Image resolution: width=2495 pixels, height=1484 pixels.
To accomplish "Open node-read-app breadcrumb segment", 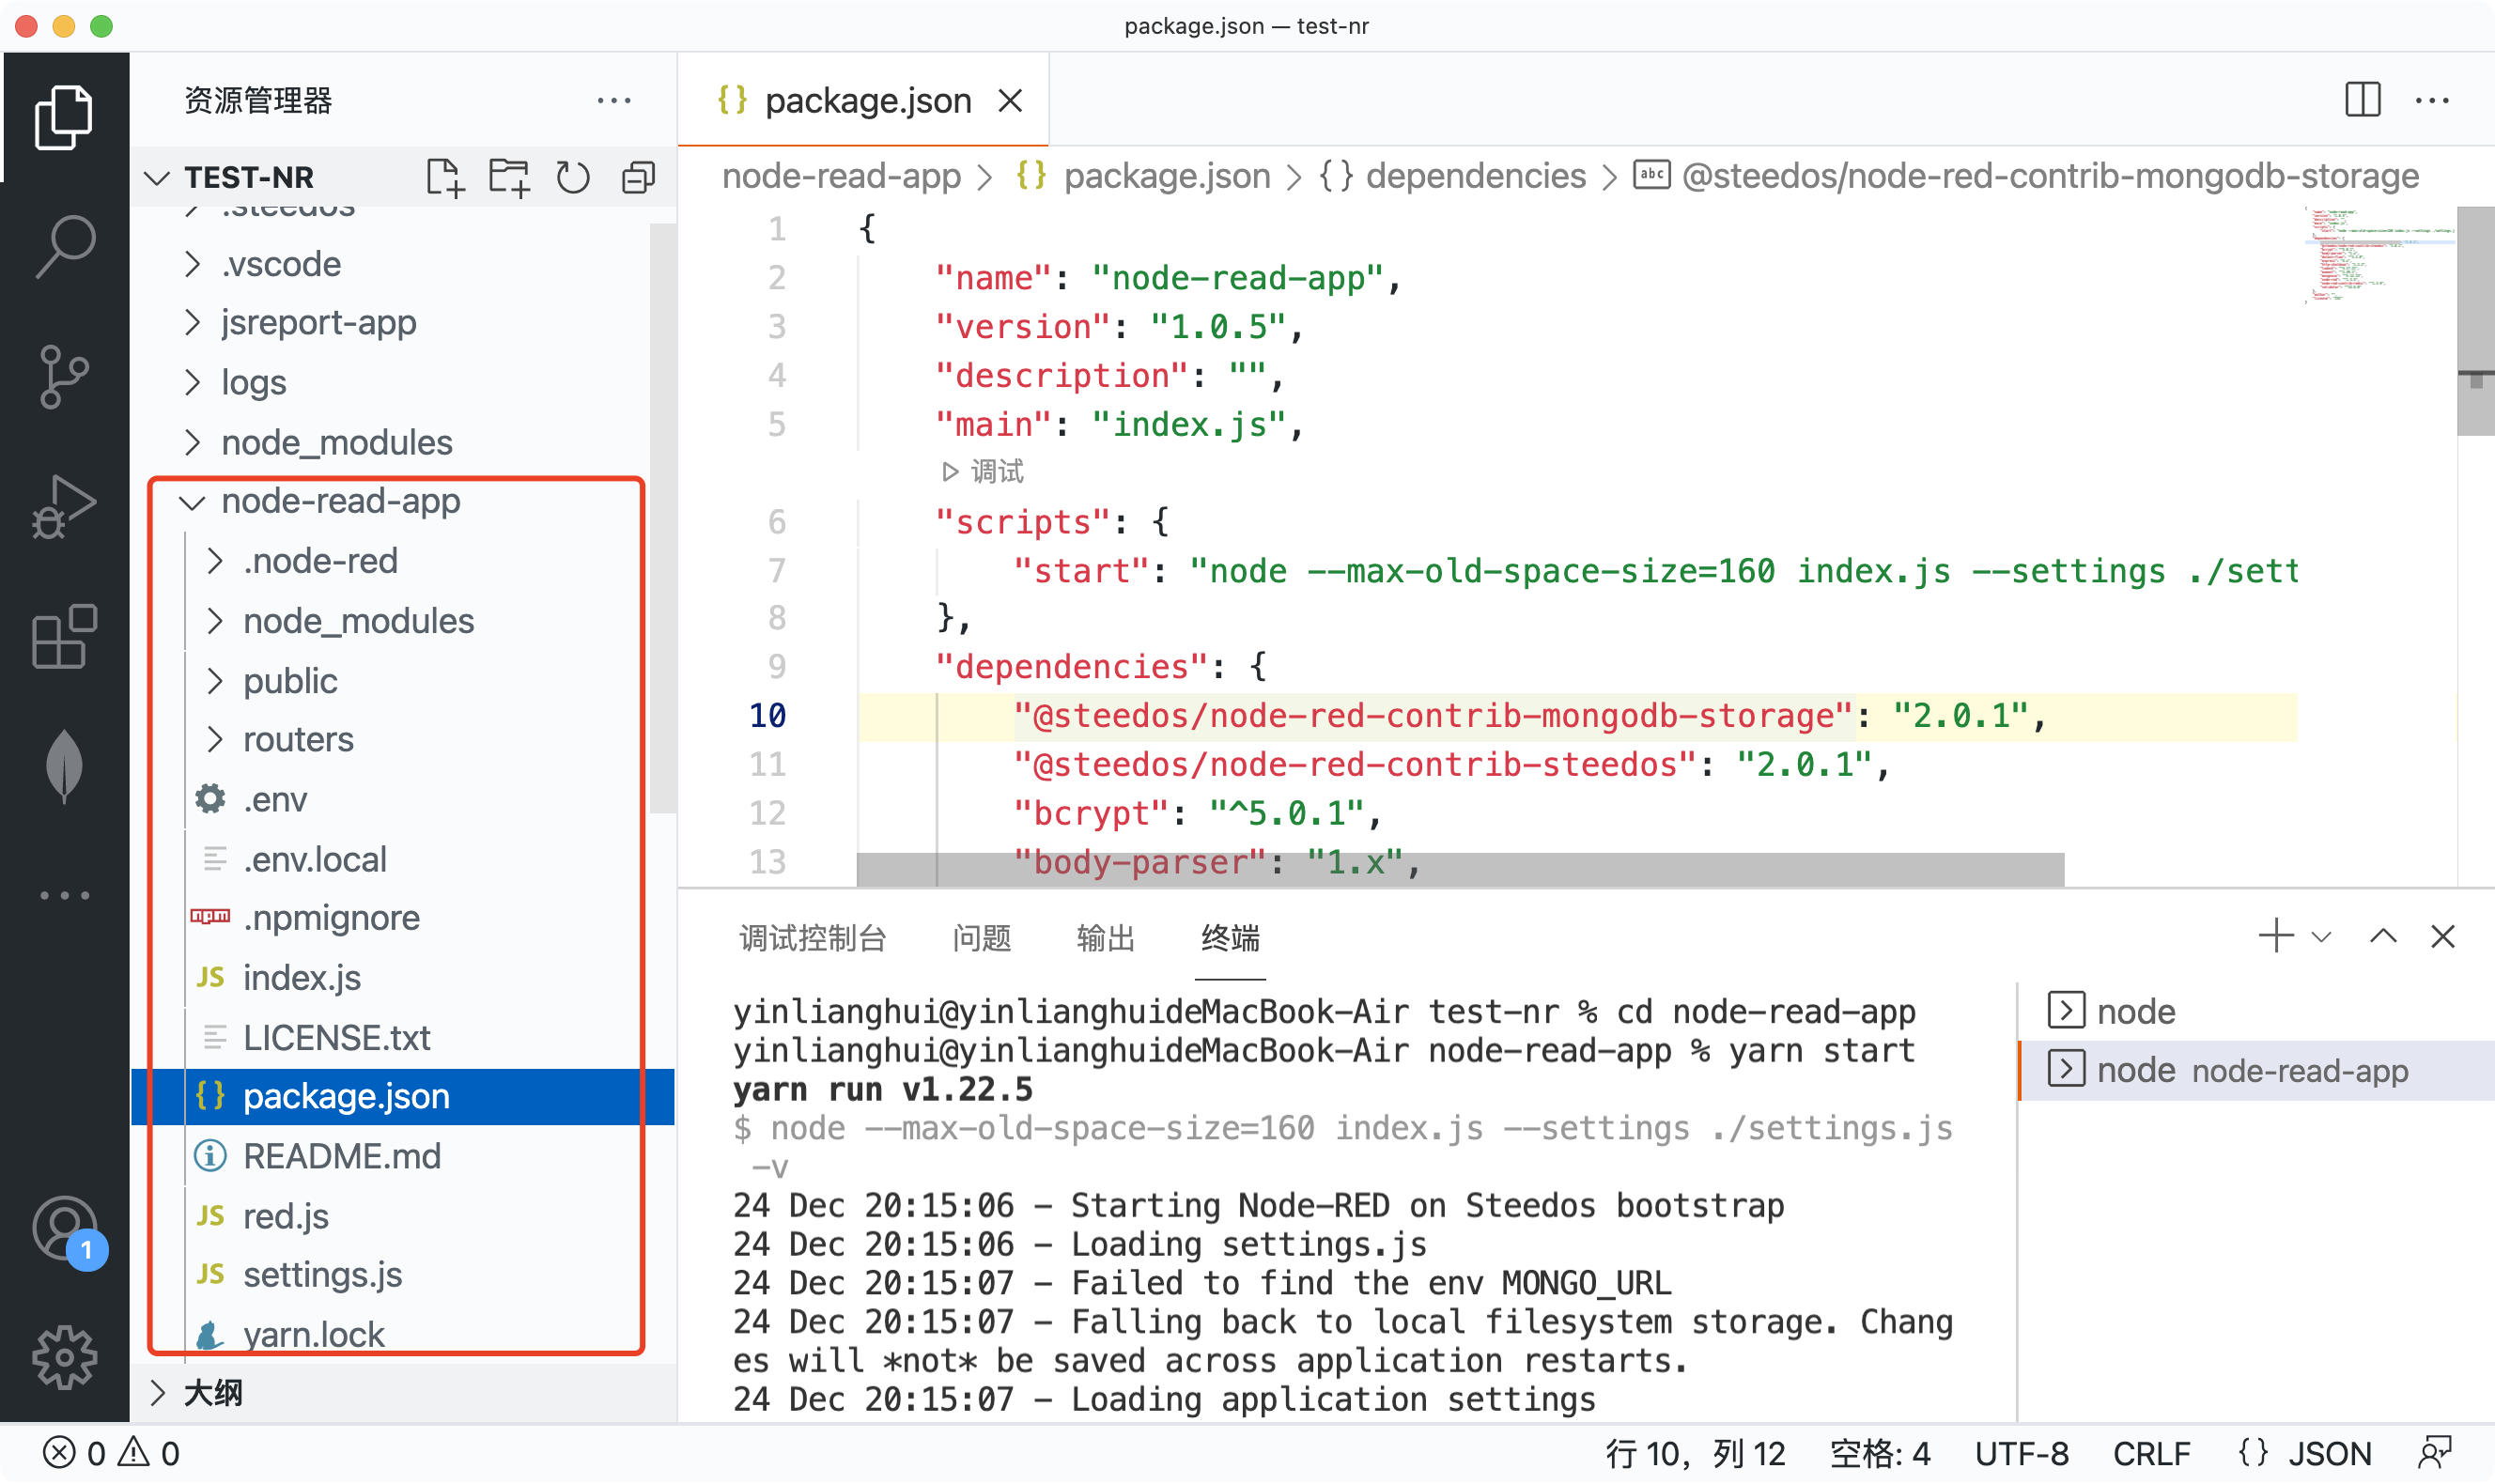I will click(841, 177).
